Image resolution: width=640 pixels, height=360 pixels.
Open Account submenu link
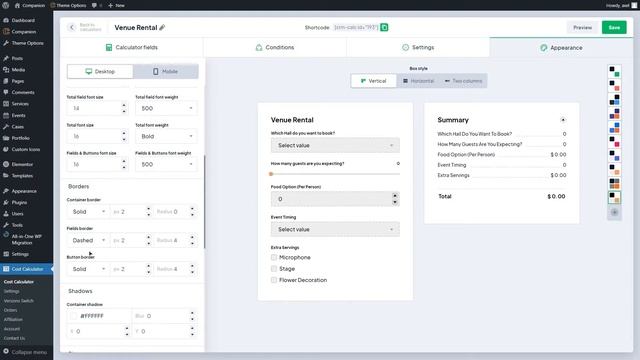tap(12, 329)
